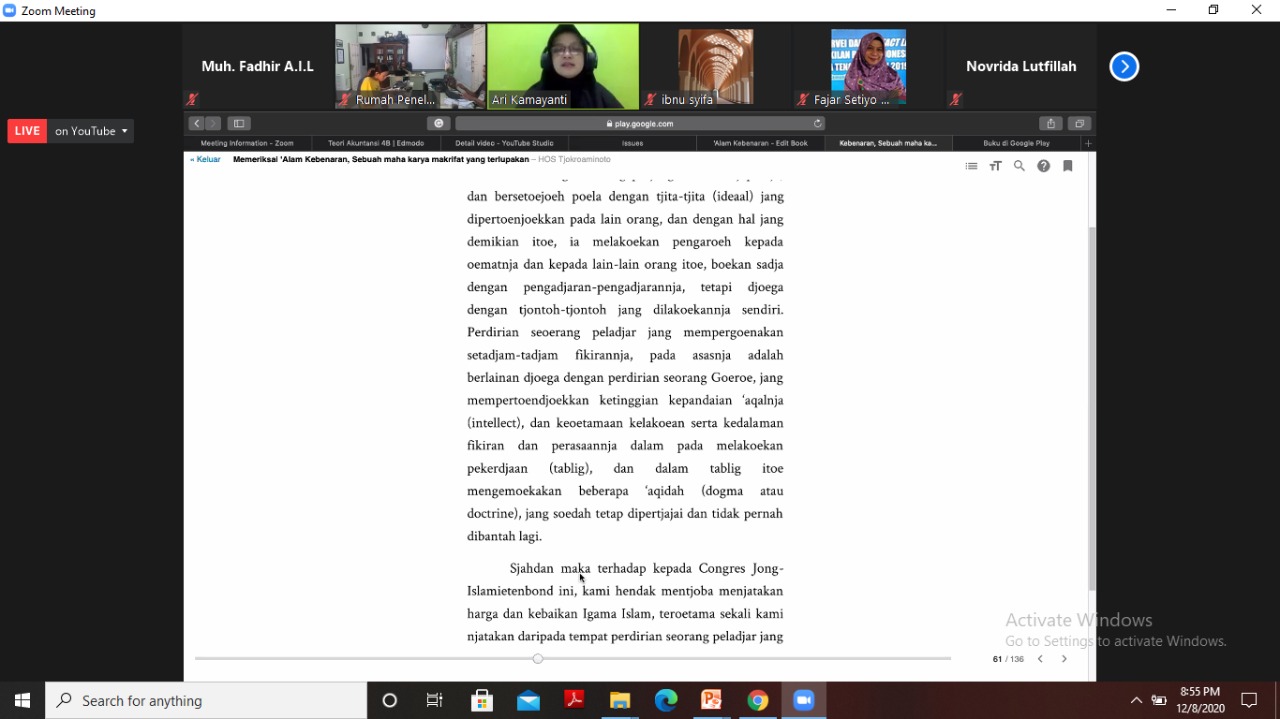Open the new browser tab plus button
The height and width of the screenshot is (719, 1280).
click(1089, 143)
